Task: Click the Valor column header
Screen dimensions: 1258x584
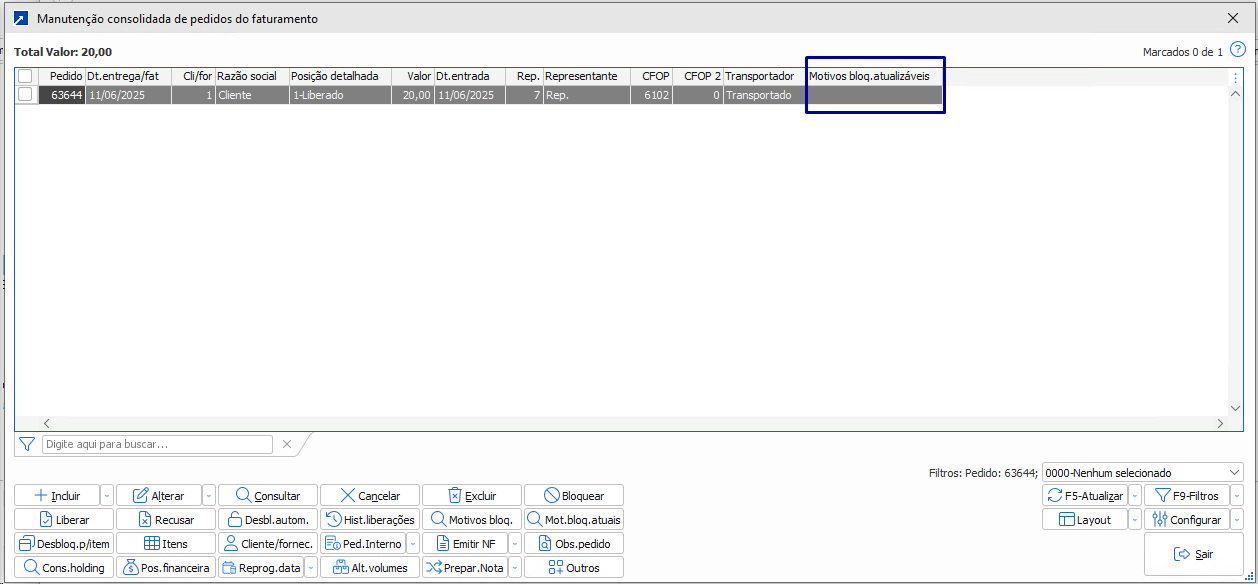Action: click(x=412, y=76)
